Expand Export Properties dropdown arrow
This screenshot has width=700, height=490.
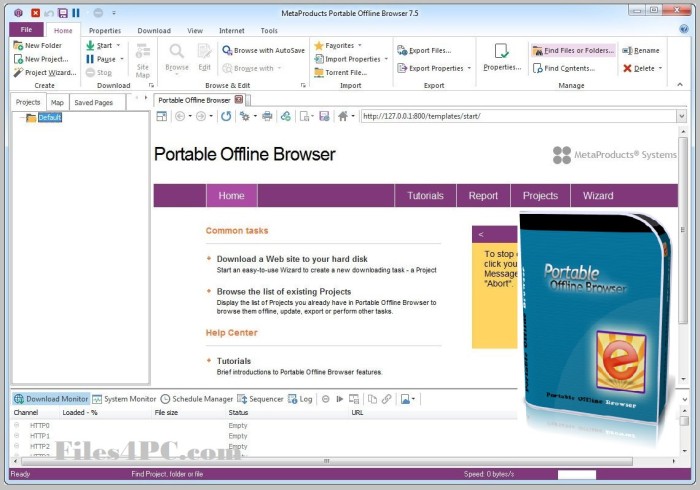[x=469, y=68]
